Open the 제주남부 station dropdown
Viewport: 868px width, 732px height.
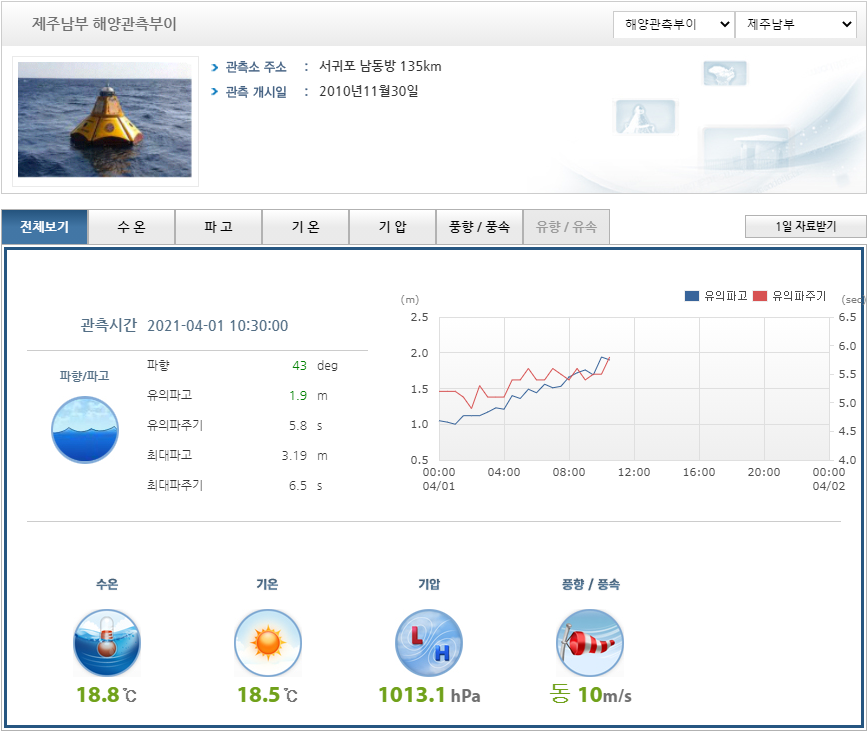click(796, 24)
